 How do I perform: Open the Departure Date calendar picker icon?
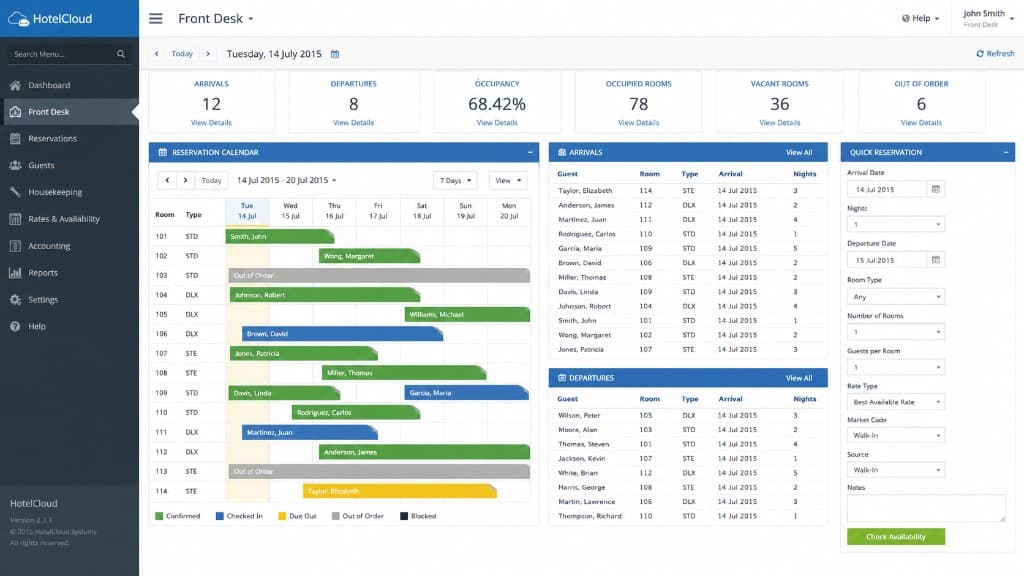coord(936,260)
